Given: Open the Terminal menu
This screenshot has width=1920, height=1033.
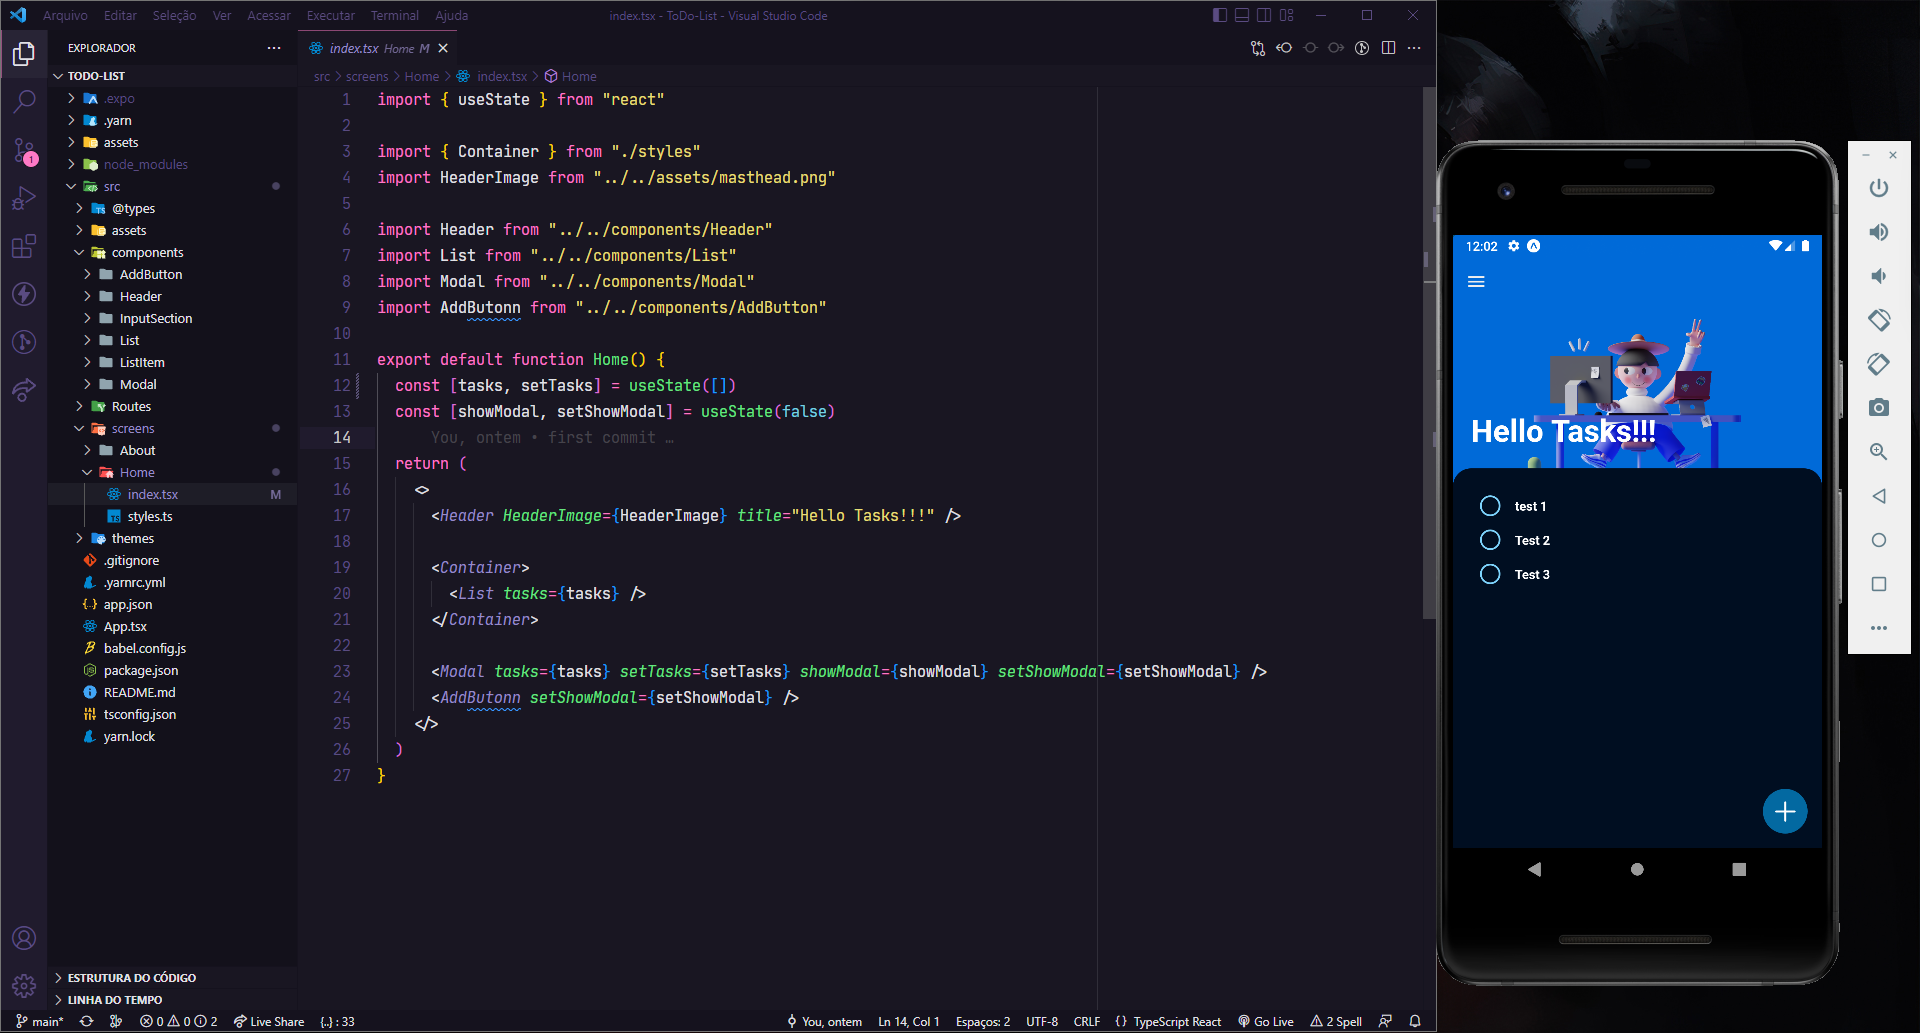Looking at the screenshot, I should pyautogui.click(x=394, y=15).
